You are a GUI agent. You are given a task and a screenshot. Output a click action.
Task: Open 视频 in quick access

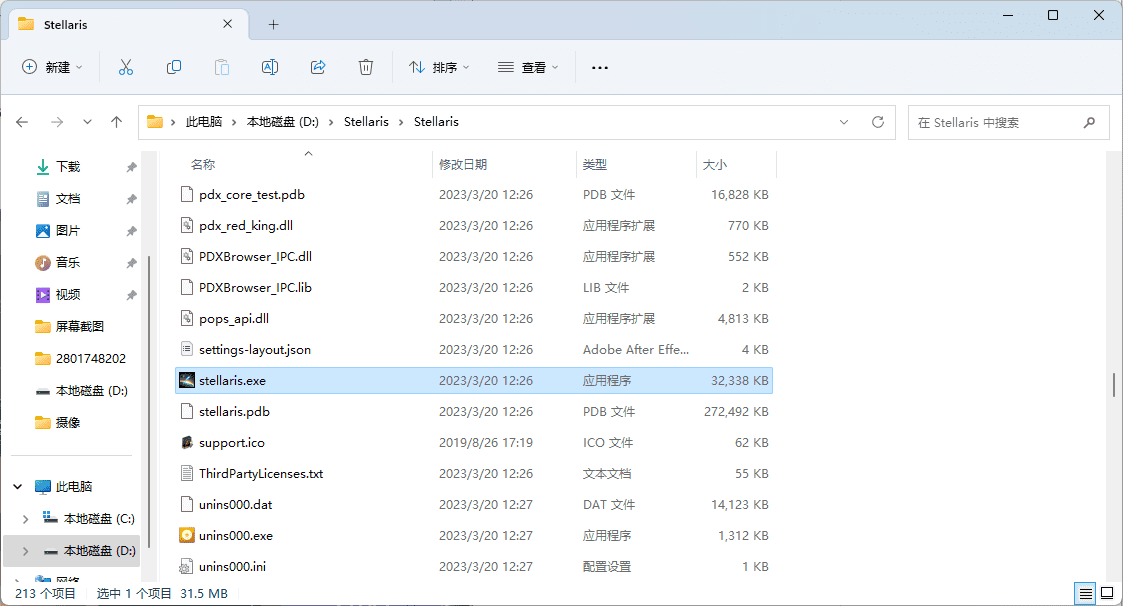(x=68, y=294)
